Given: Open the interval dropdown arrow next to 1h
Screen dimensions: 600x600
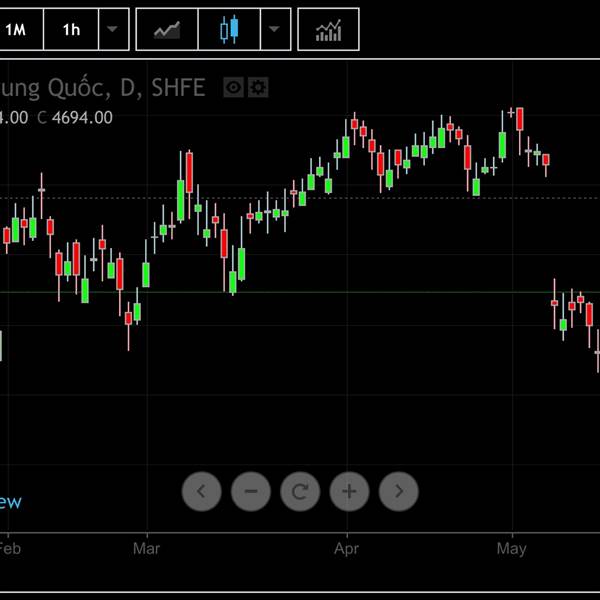Looking at the screenshot, I should (114, 29).
